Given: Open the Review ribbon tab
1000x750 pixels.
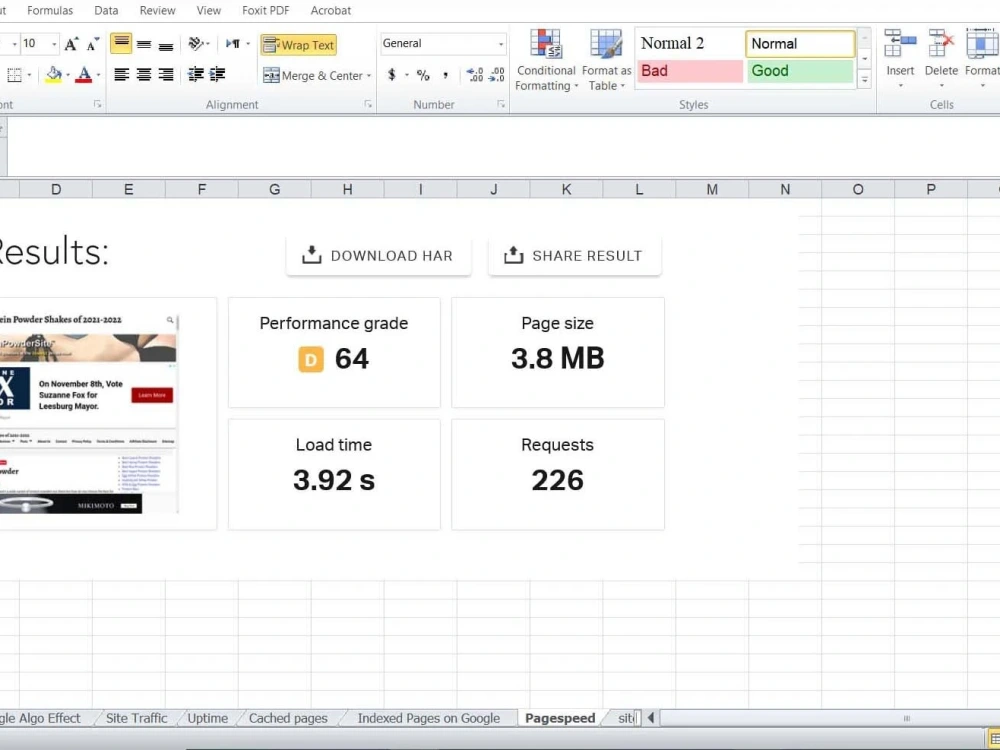Looking at the screenshot, I should (x=158, y=10).
